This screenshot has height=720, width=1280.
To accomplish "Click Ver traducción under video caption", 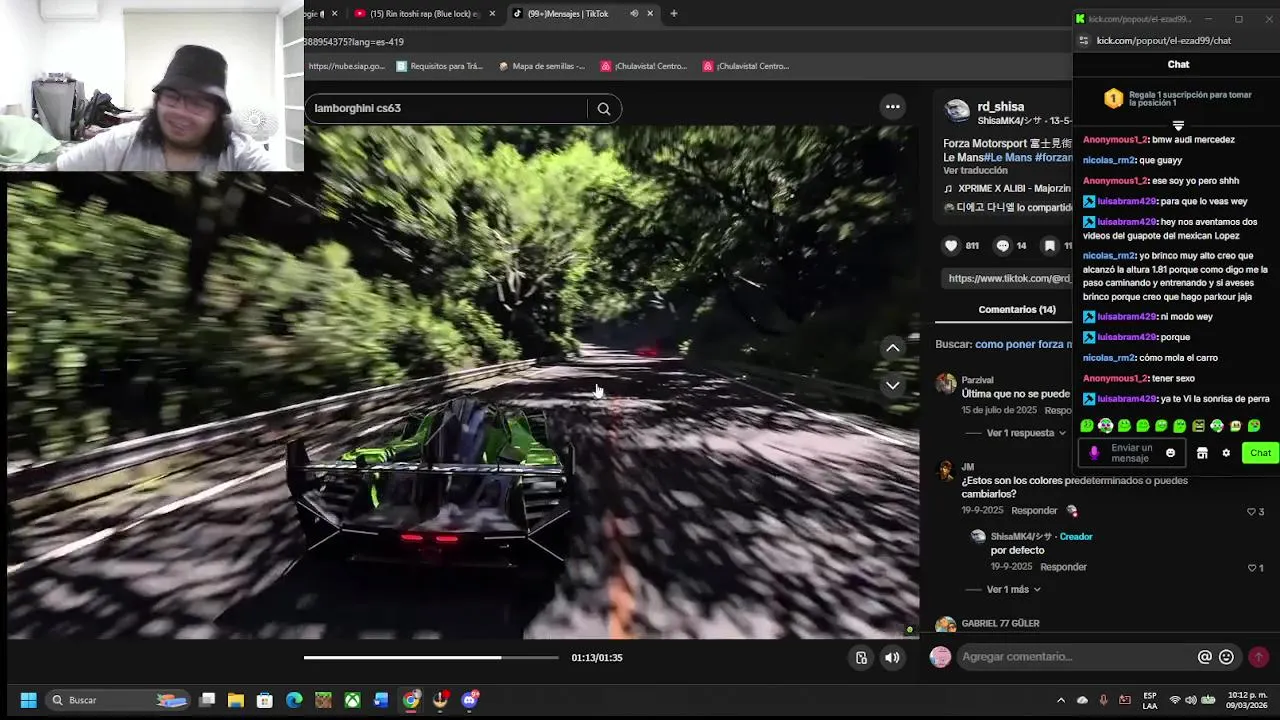I will pos(975,171).
